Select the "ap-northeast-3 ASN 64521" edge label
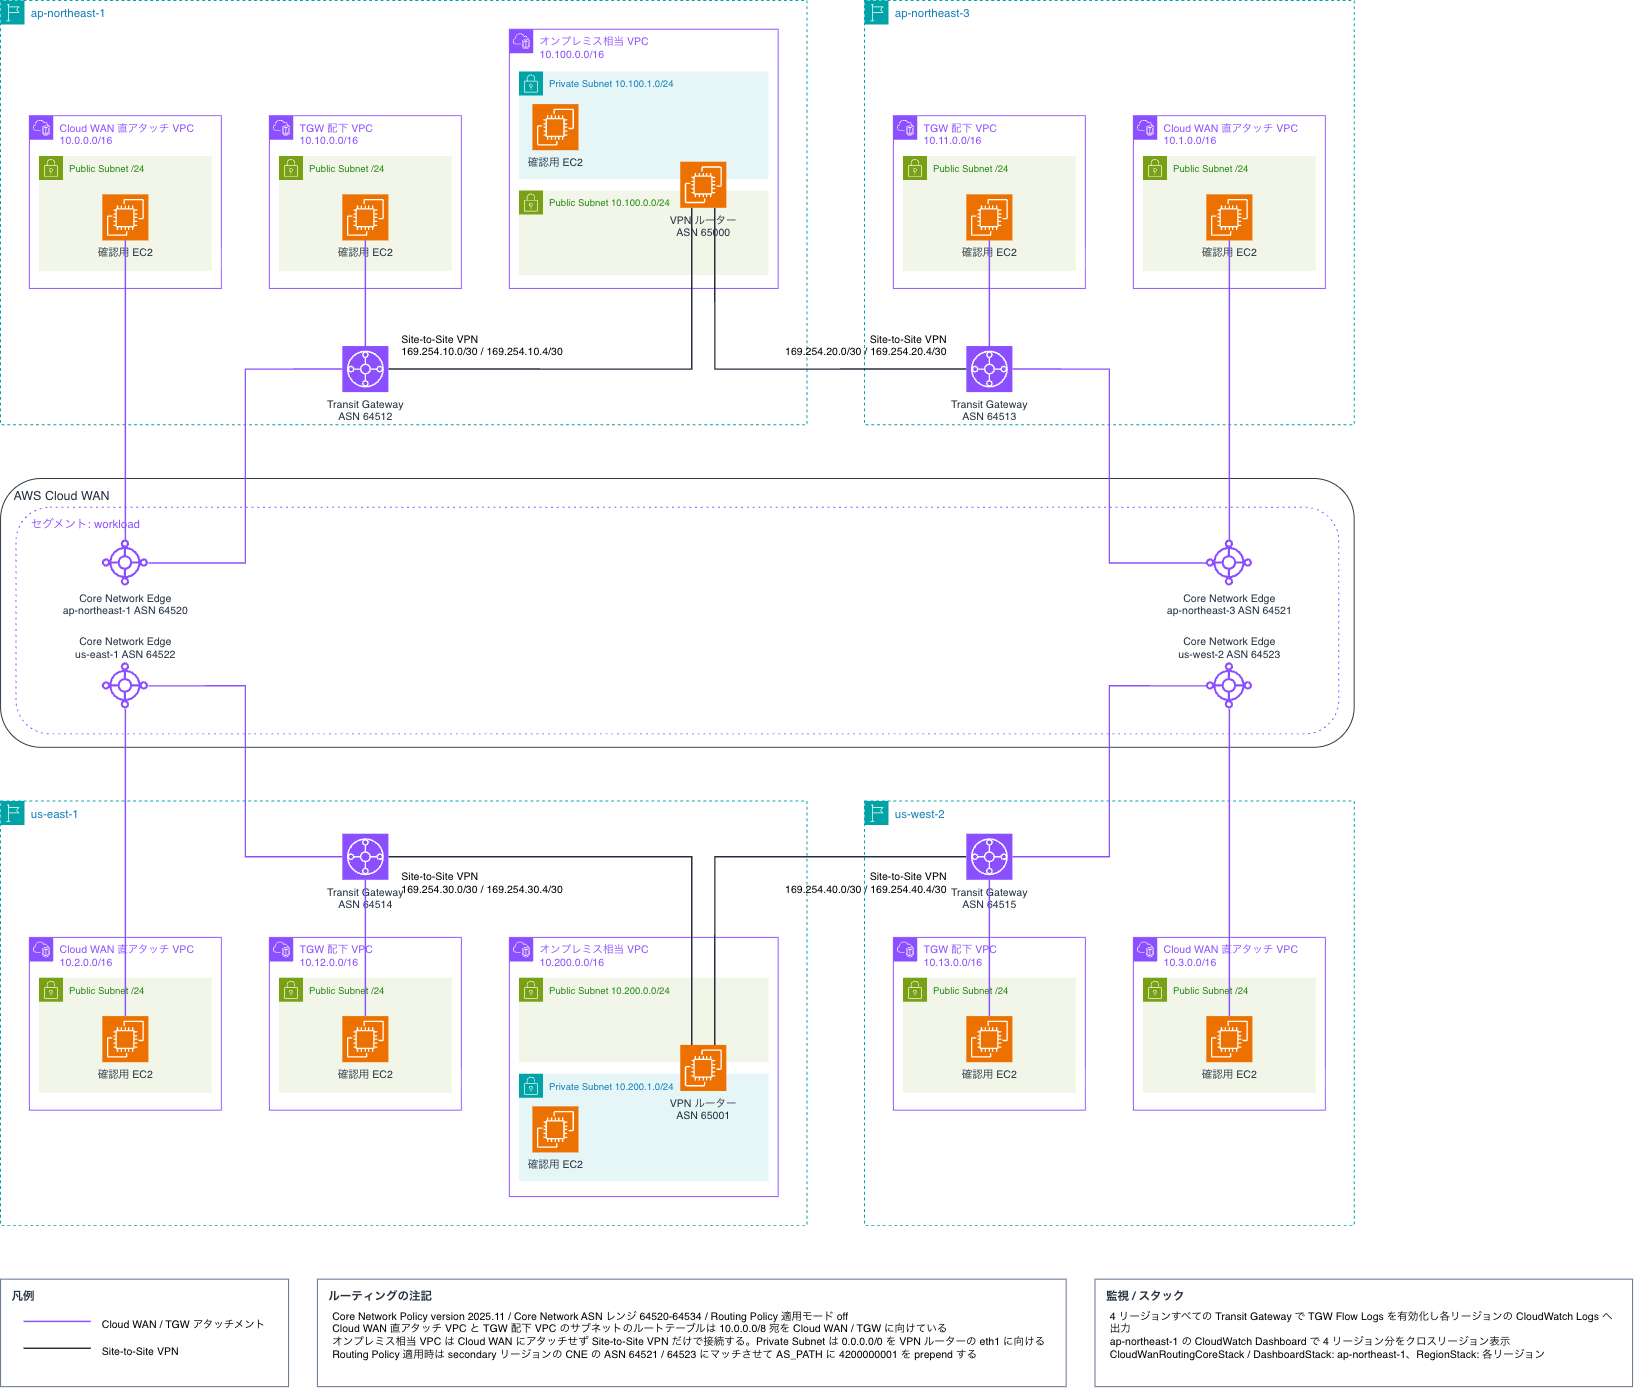The image size is (1634, 1389). point(1229,611)
